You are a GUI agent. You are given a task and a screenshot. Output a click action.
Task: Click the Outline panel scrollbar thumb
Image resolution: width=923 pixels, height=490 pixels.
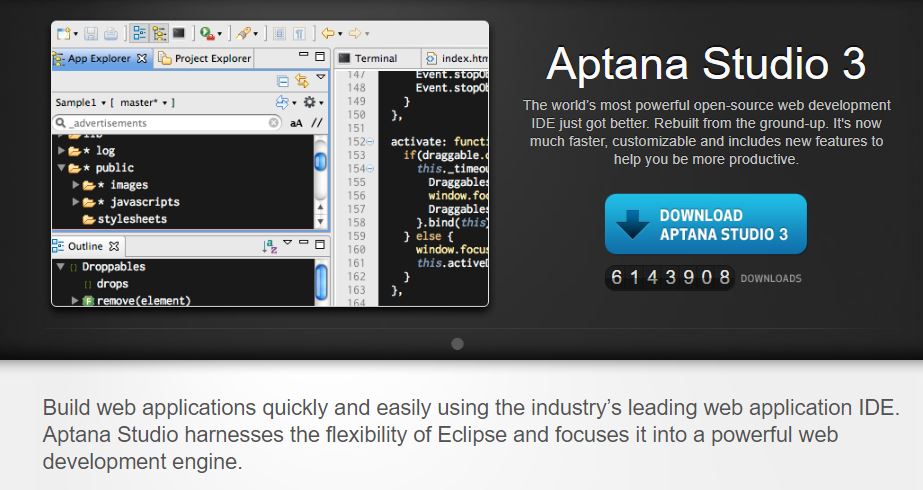pyautogui.click(x=321, y=282)
